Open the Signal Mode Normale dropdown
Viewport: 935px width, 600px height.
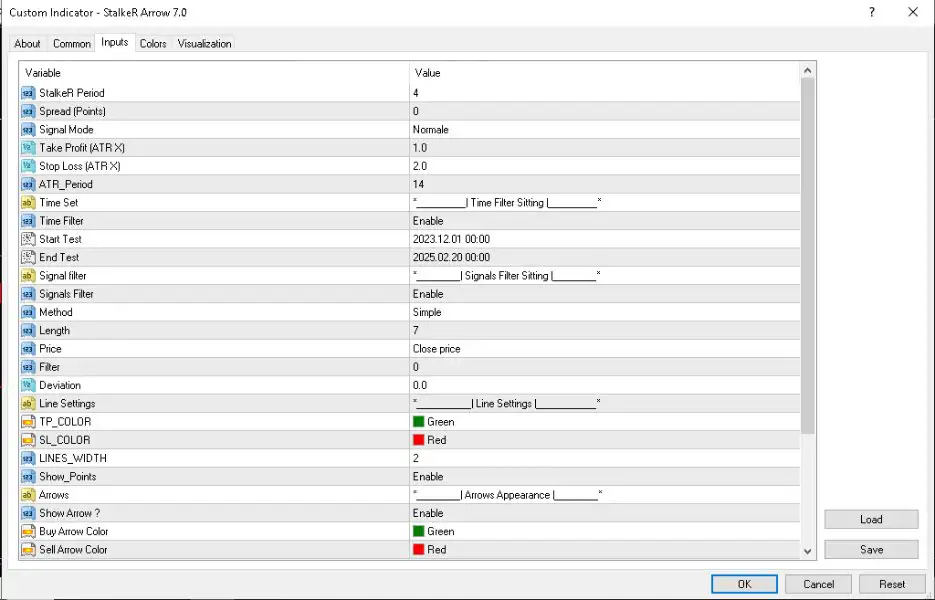431,130
